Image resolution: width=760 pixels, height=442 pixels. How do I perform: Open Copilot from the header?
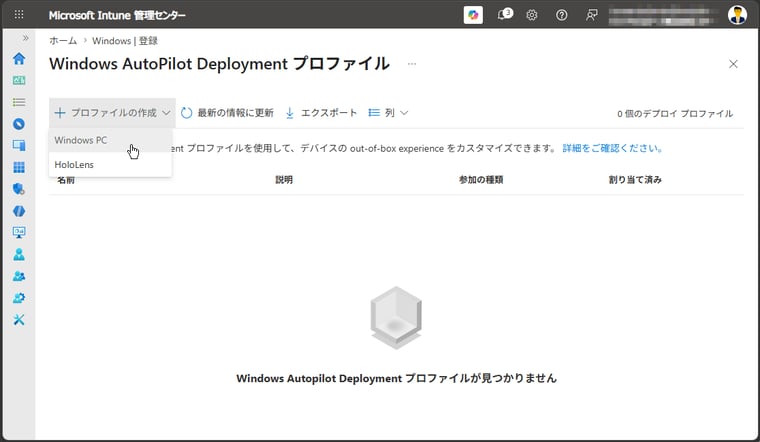point(473,15)
